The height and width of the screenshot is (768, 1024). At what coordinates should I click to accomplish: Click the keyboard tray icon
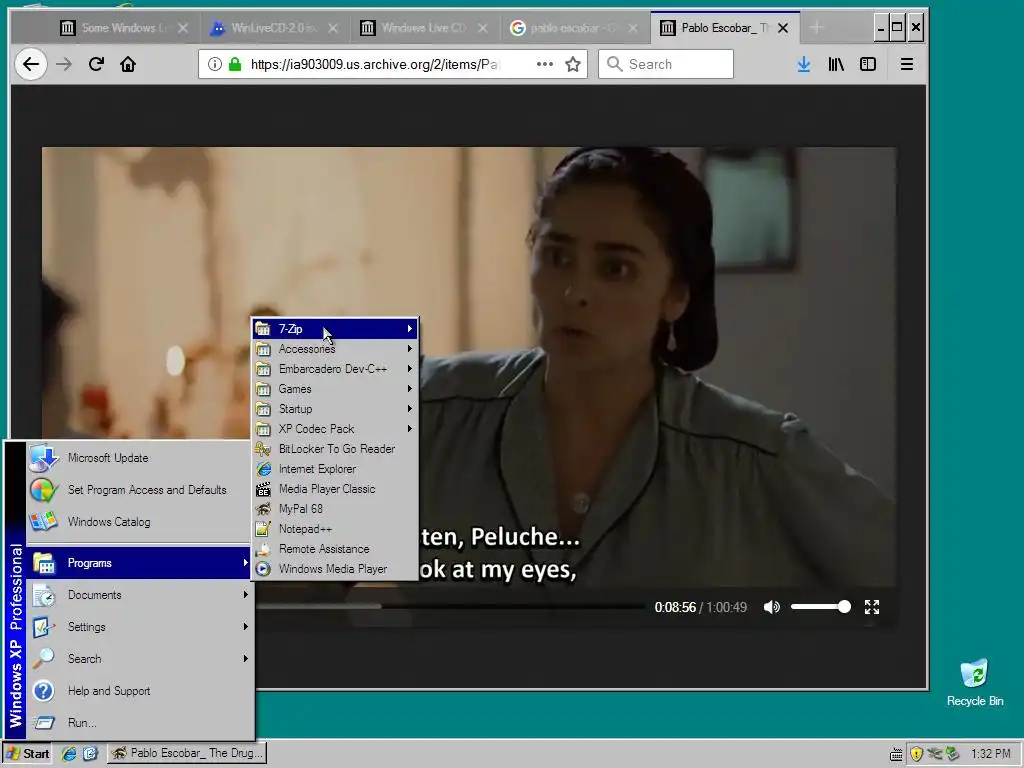[x=896, y=754]
